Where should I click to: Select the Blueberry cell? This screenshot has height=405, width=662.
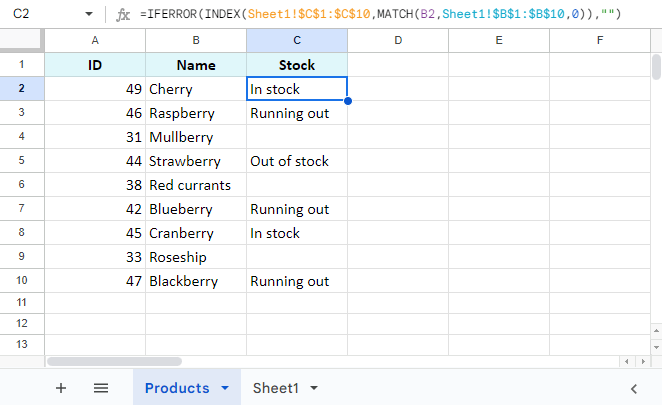tap(196, 209)
